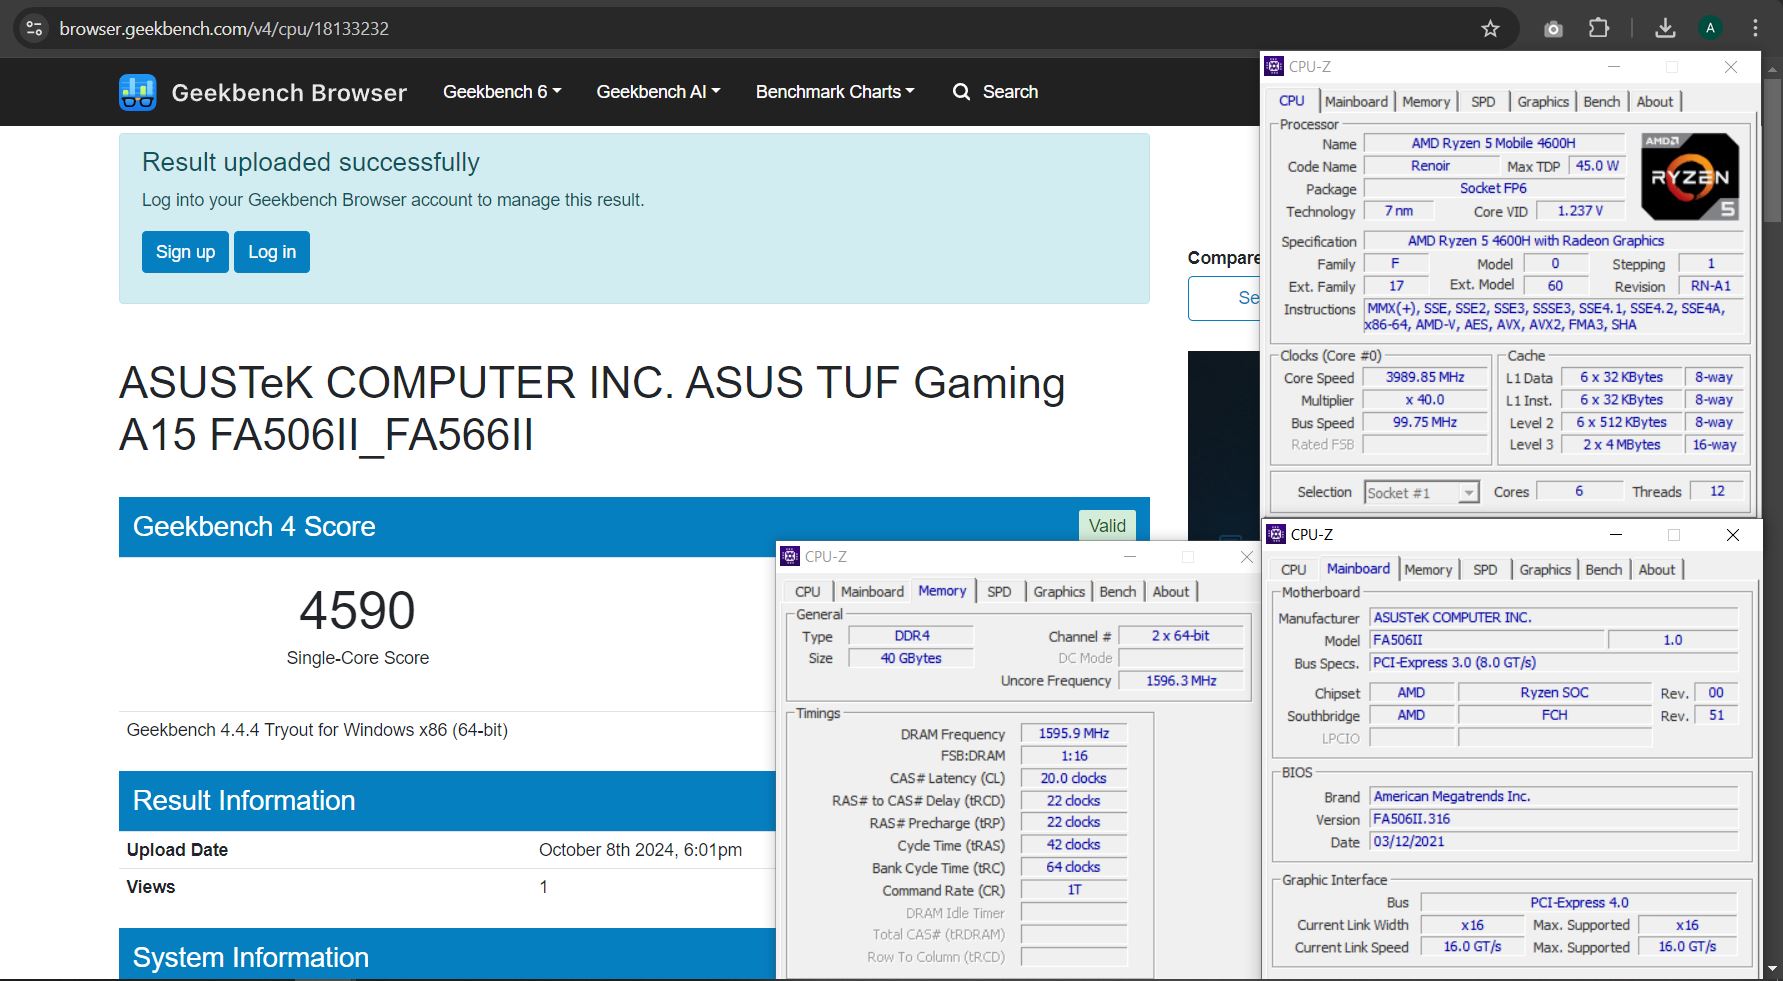Click the Geekbench Browser title link
The height and width of the screenshot is (981, 1783).
(x=289, y=93)
